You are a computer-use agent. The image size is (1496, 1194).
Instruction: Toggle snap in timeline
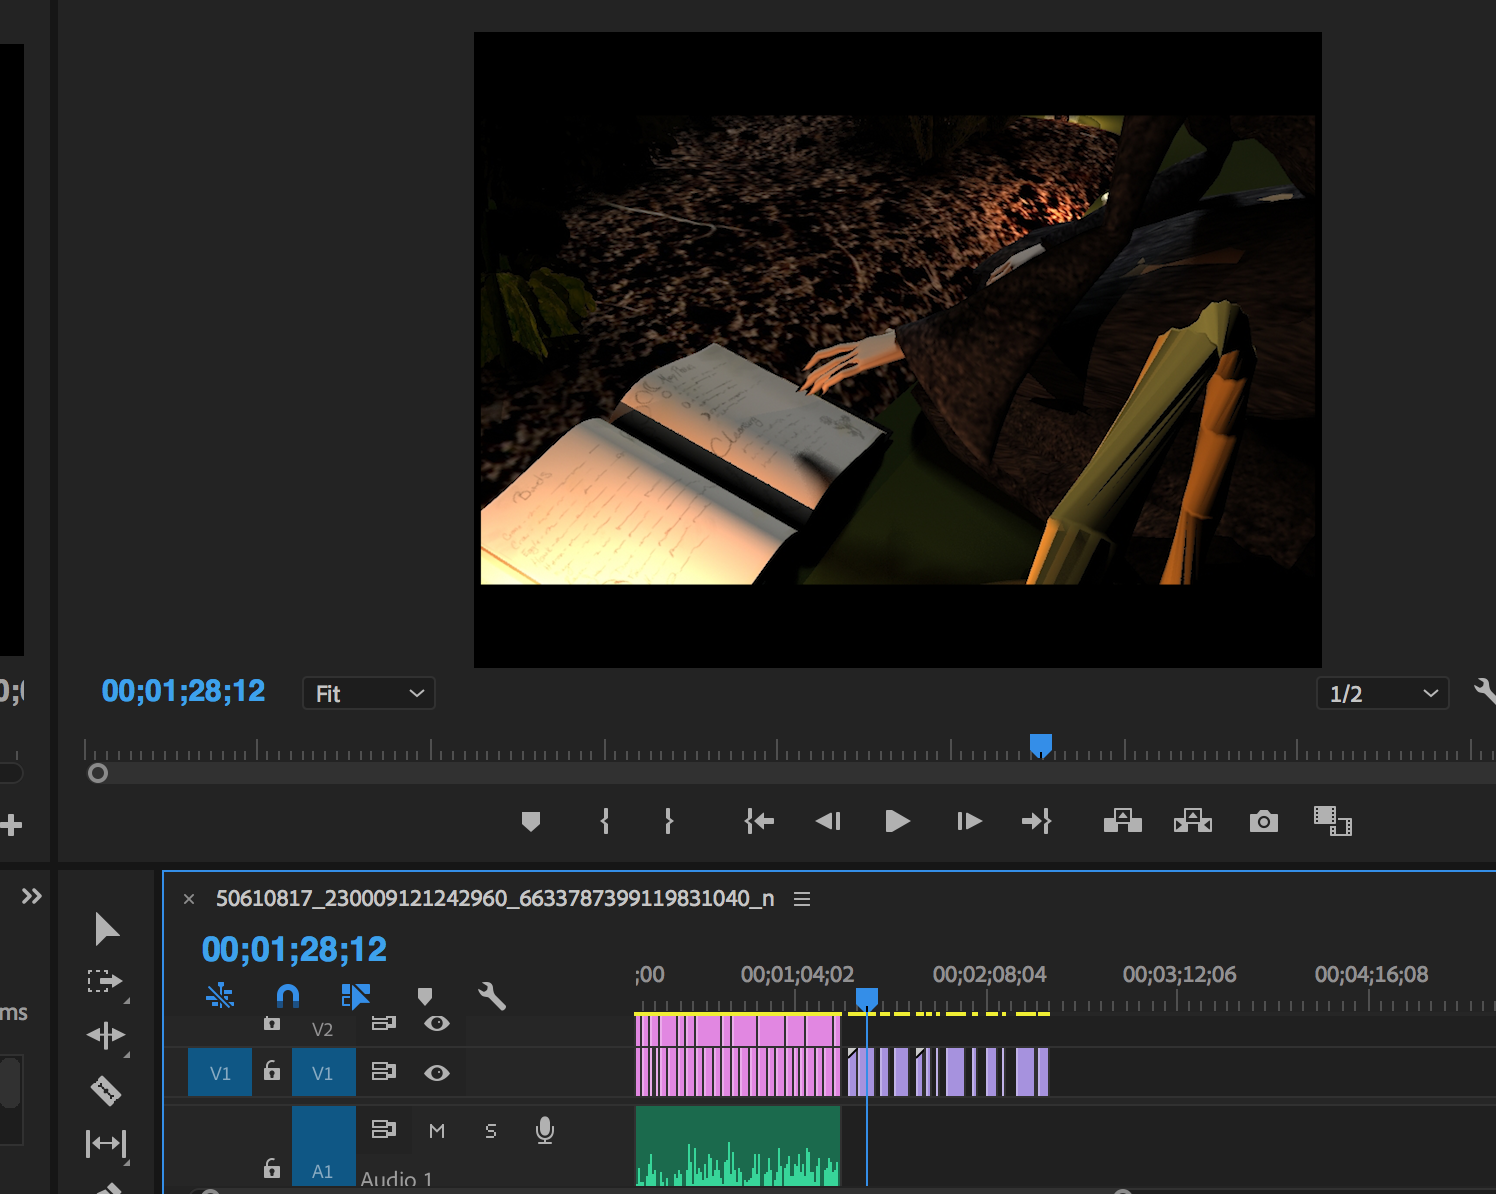(x=288, y=996)
